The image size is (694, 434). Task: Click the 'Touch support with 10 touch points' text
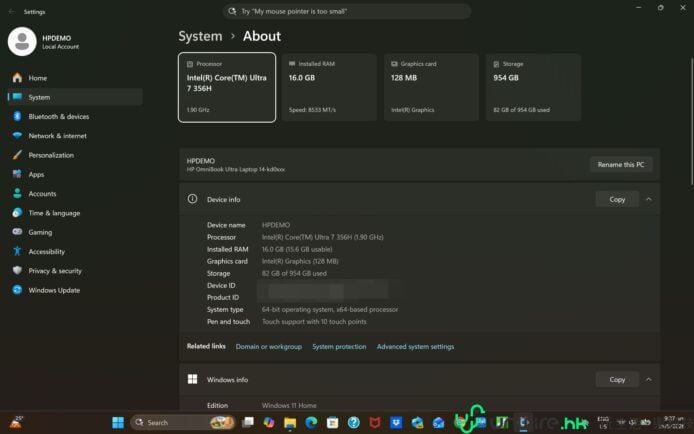[x=314, y=322]
